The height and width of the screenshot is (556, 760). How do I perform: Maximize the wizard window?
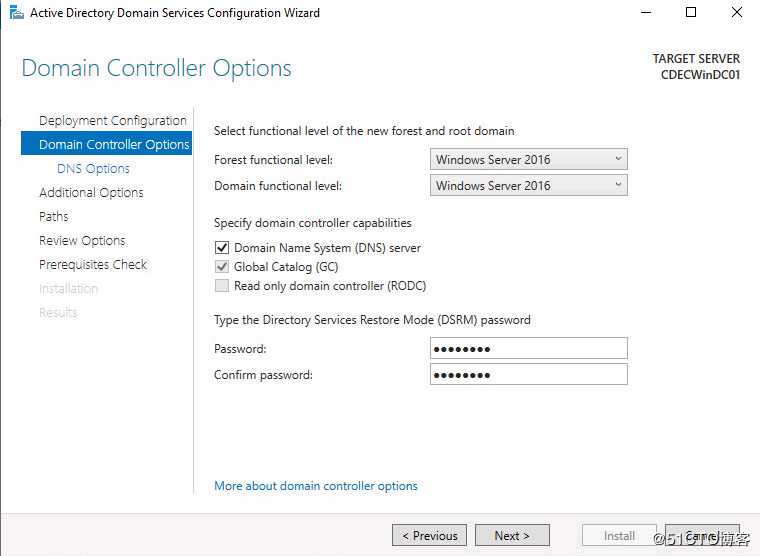click(x=691, y=13)
